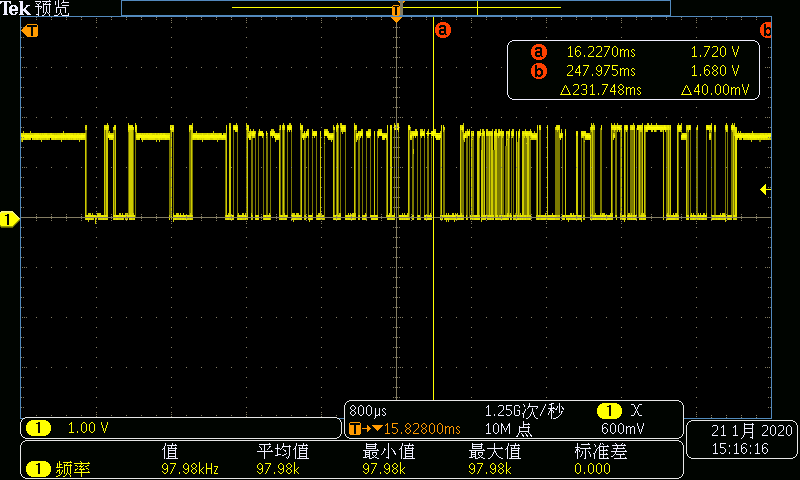This screenshot has width=800, height=480.
Task: Click the delta voltage Δ40.00mV
Action: pos(715,90)
